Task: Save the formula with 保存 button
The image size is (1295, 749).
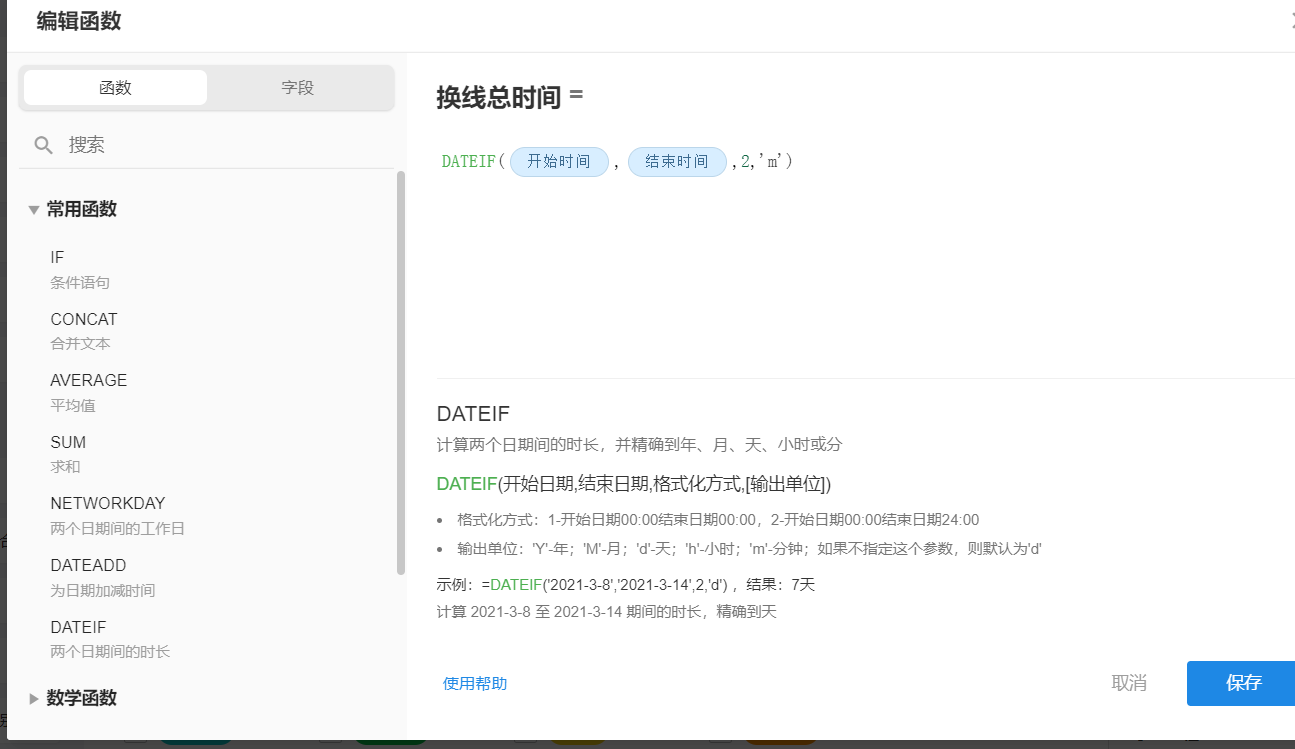Action: click(1243, 683)
